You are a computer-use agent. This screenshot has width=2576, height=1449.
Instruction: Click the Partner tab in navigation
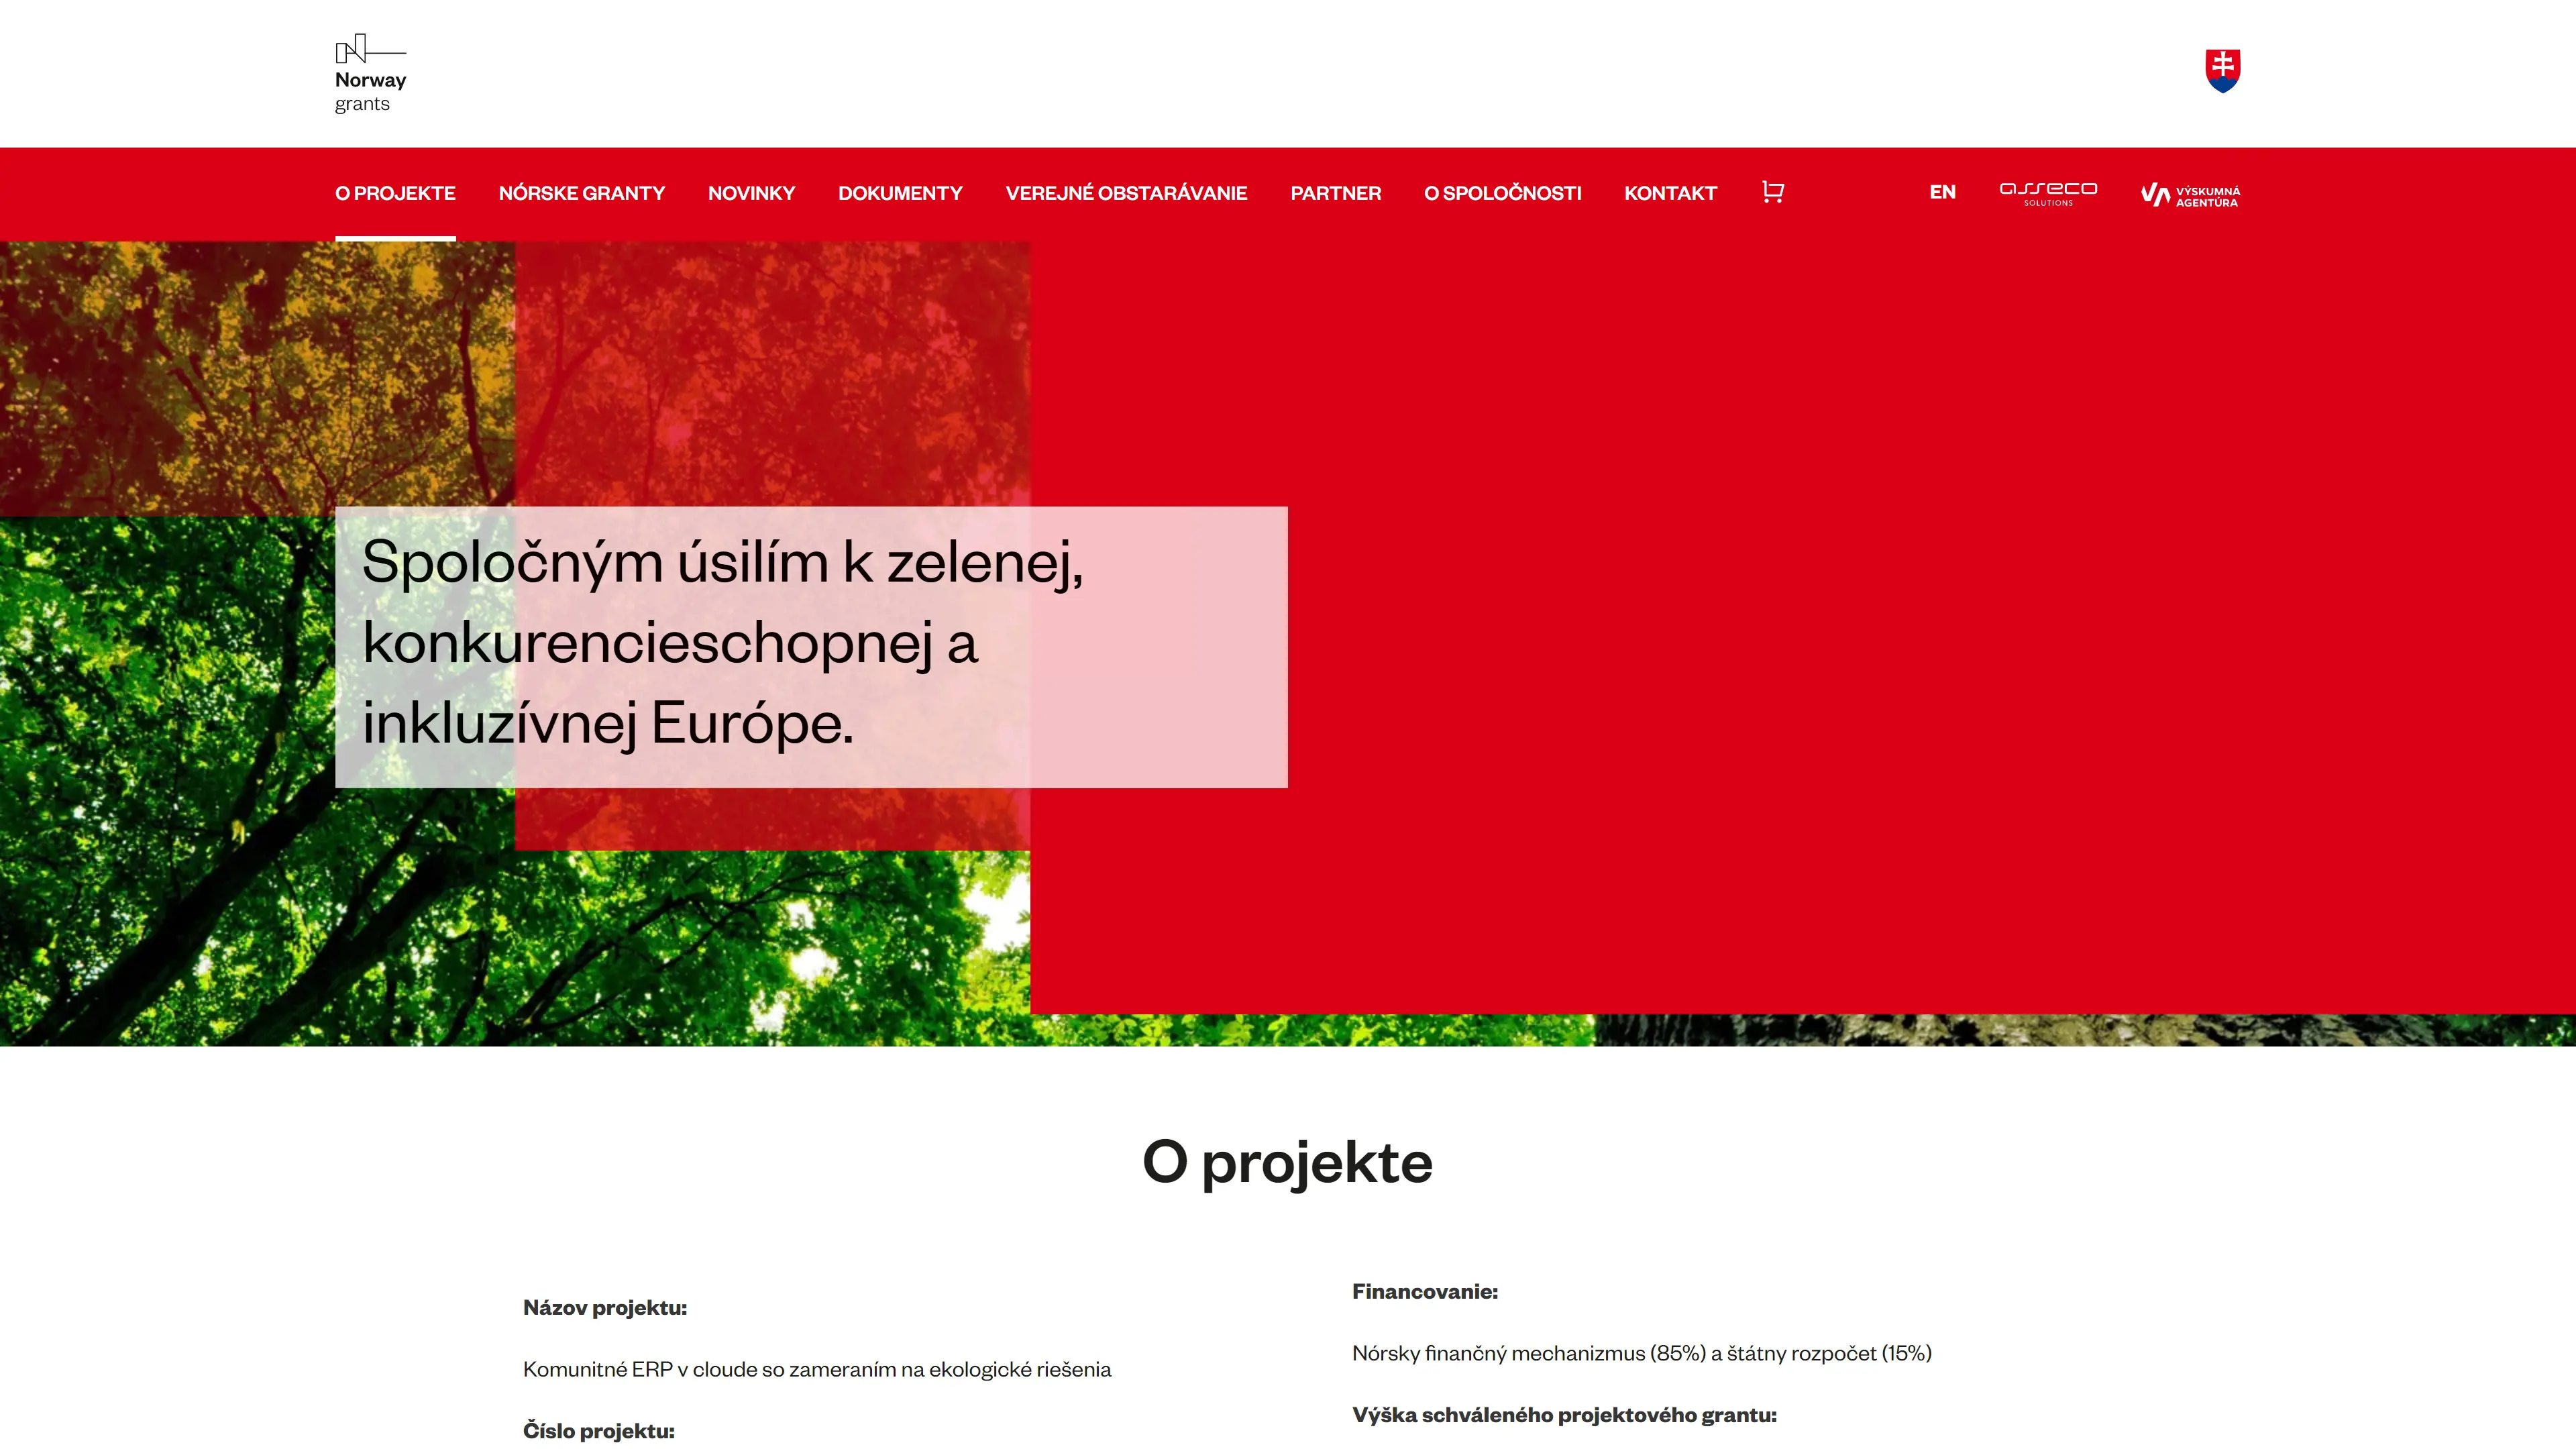(1336, 193)
